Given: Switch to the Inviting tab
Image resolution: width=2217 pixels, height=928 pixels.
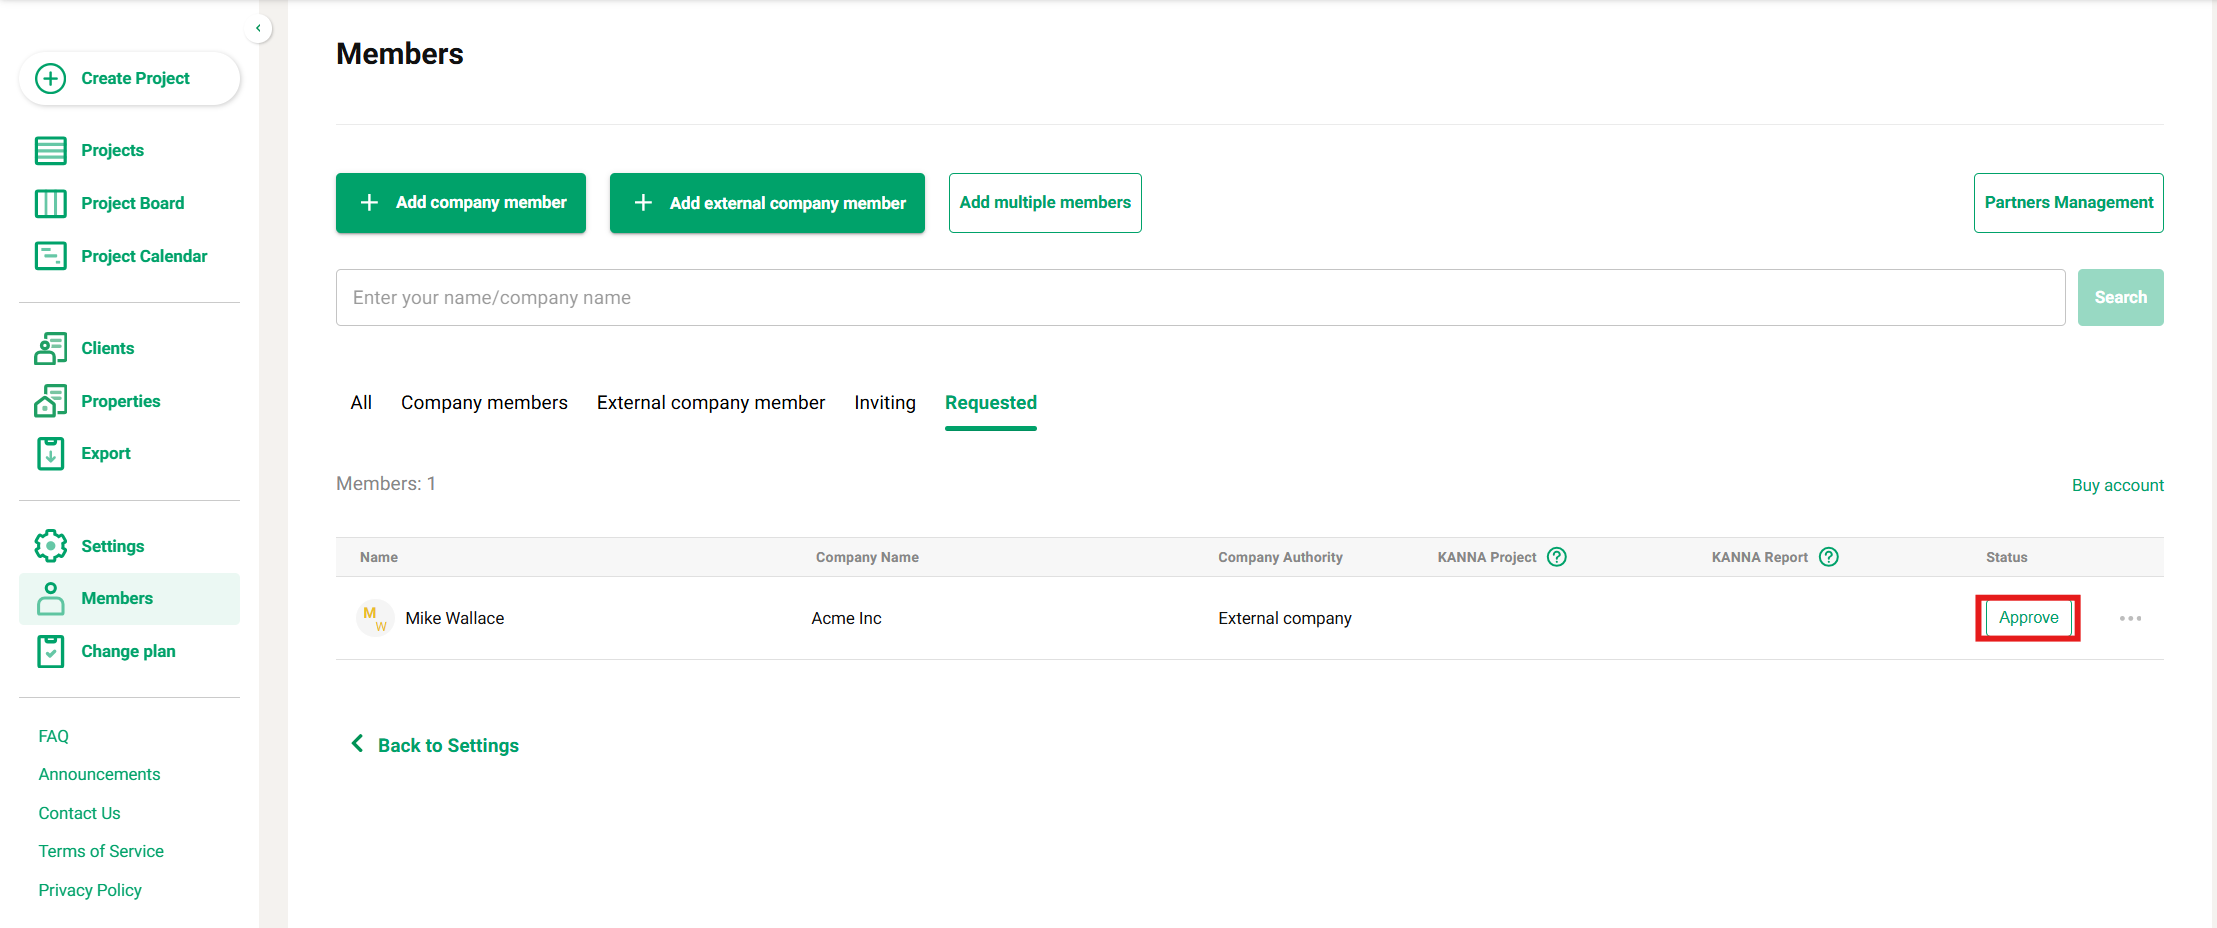Looking at the screenshot, I should coord(884,403).
